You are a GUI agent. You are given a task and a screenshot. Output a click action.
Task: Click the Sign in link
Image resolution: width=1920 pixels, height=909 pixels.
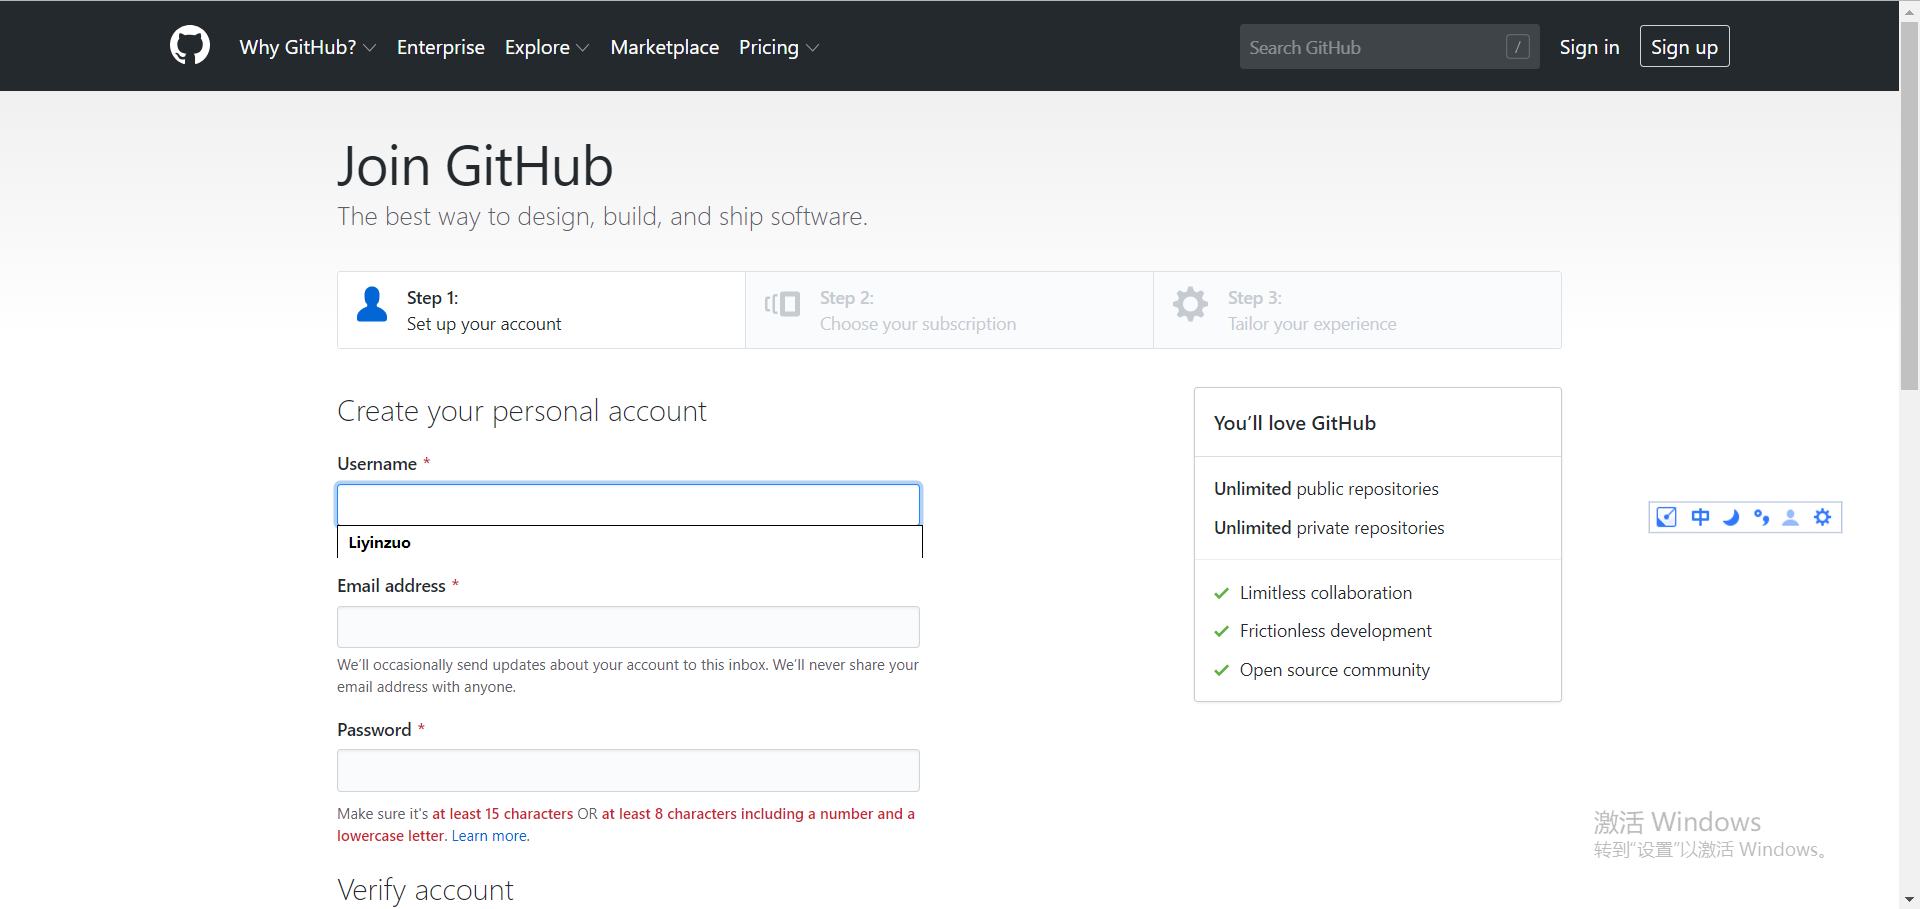coord(1589,47)
